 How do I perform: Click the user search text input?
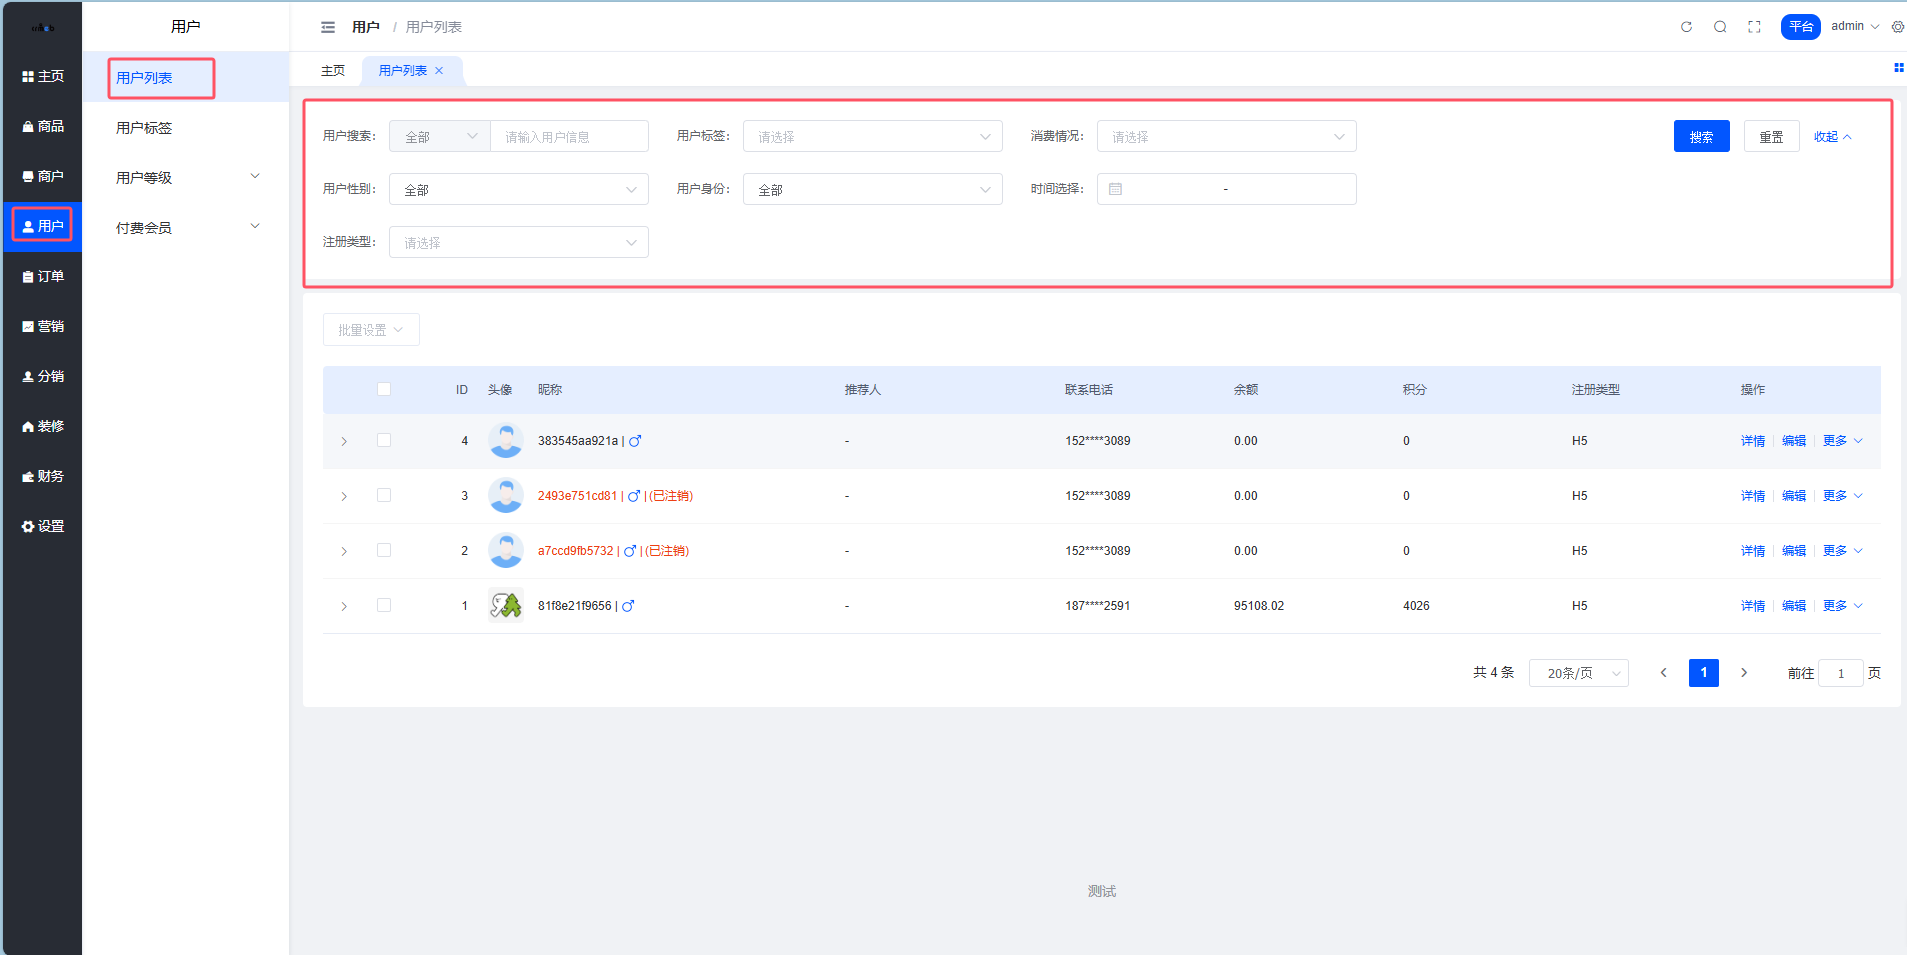pyautogui.click(x=568, y=136)
